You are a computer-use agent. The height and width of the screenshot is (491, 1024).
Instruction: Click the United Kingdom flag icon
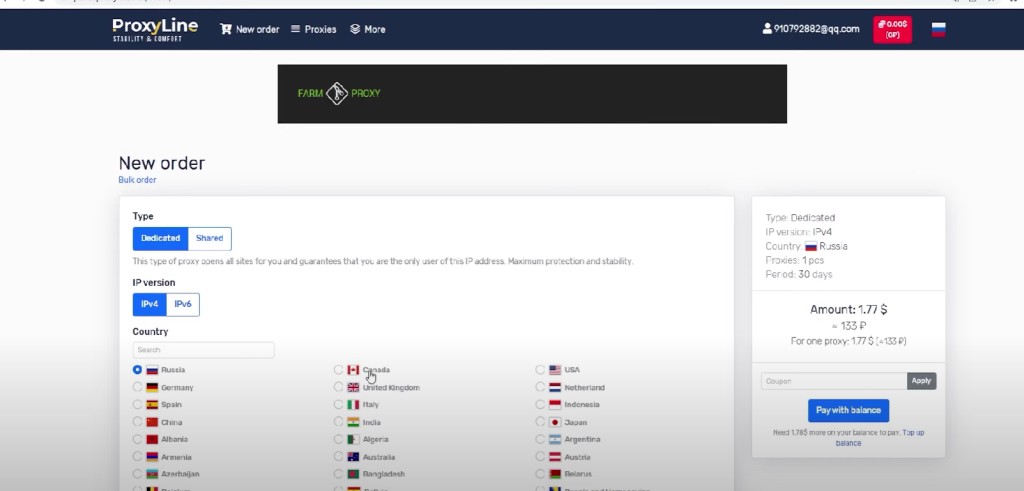click(x=353, y=387)
